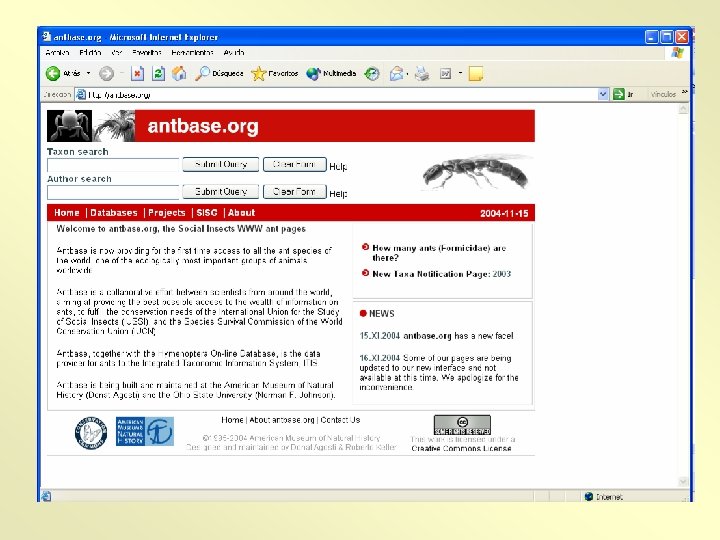720x540 pixels.
Task: Click the page icon in address bar
Action: (81, 95)
